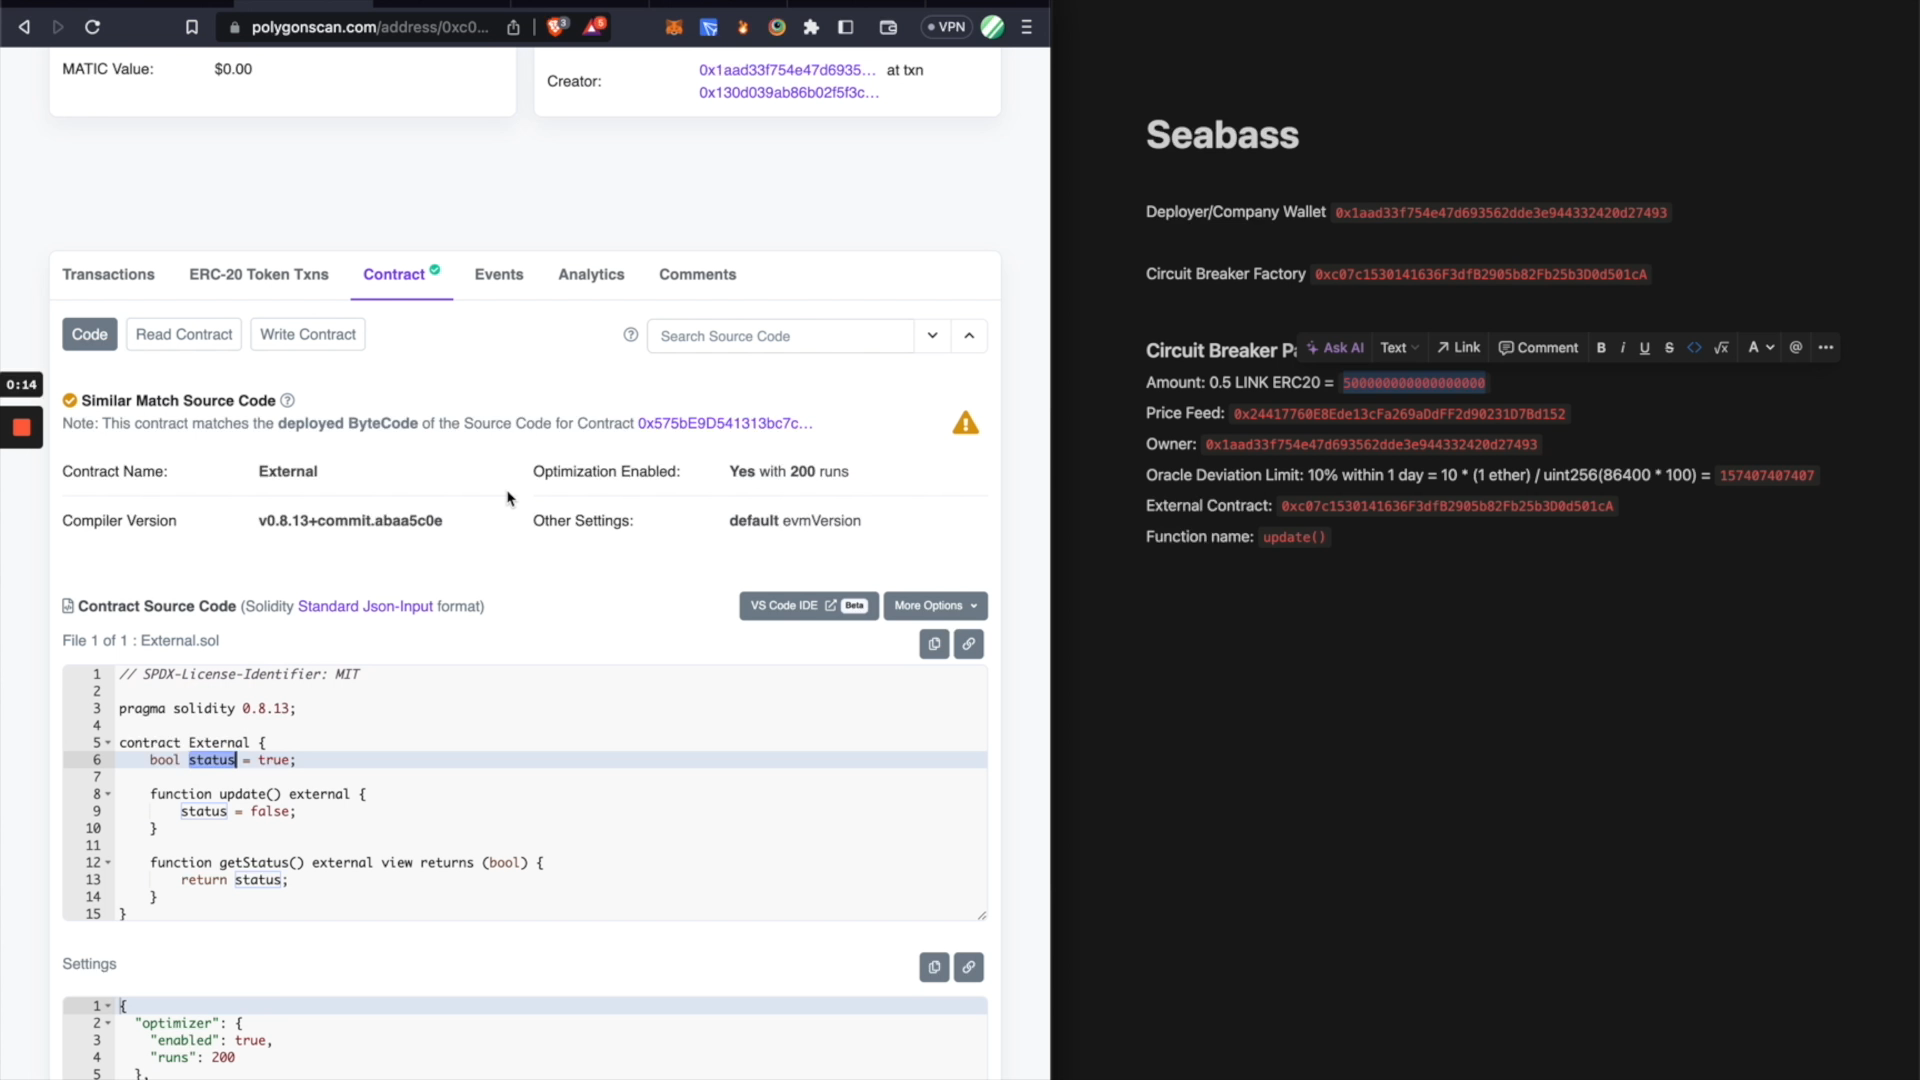Click the Seabass page title

tap(1222, 135)
